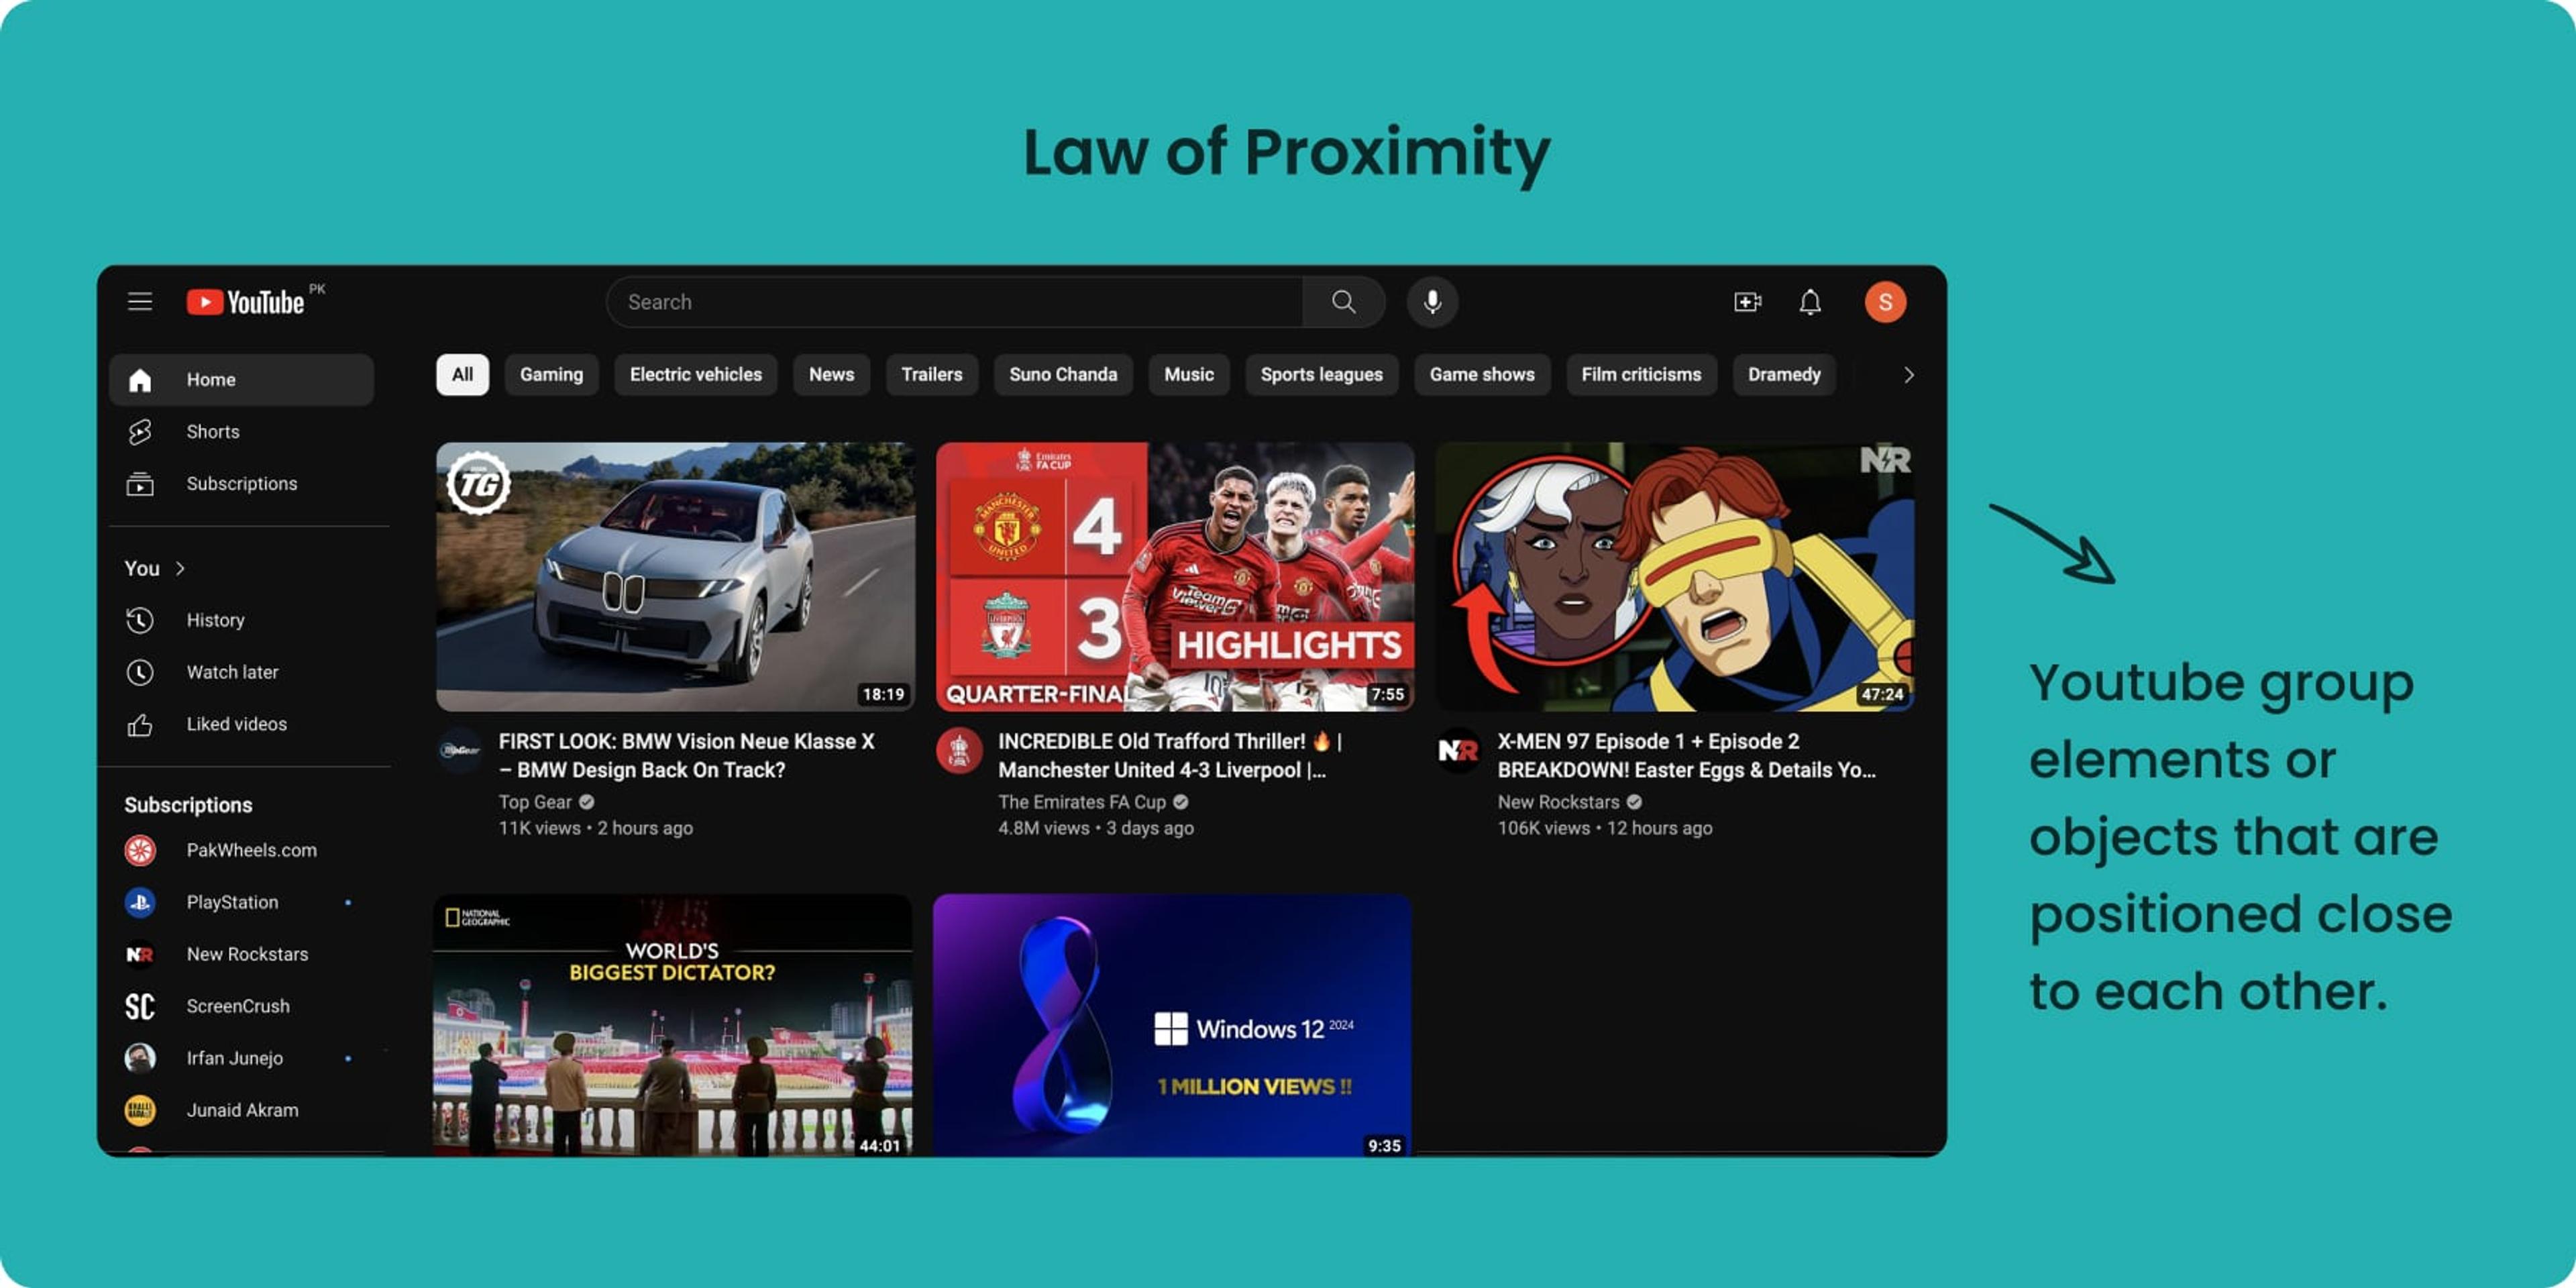Viewport: 2576px width, 1288px height.
Task: Open title 'X-MEN 97 Episode 1 + Episode 2'
Action: pyautogui.click(x=1686, y=755)
